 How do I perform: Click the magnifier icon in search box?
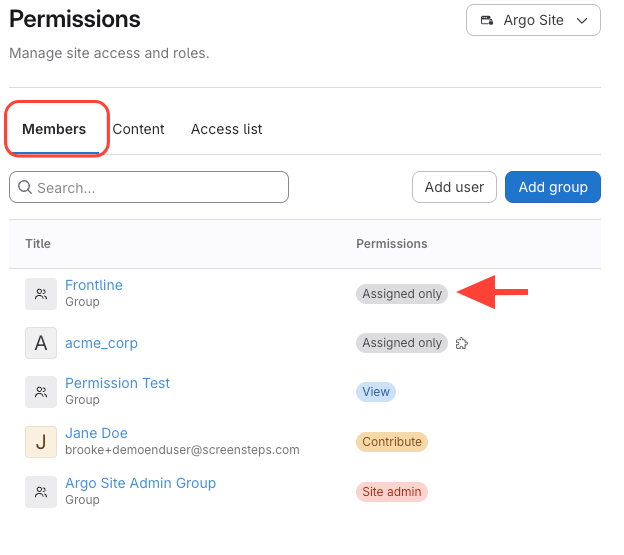point(24,187)
